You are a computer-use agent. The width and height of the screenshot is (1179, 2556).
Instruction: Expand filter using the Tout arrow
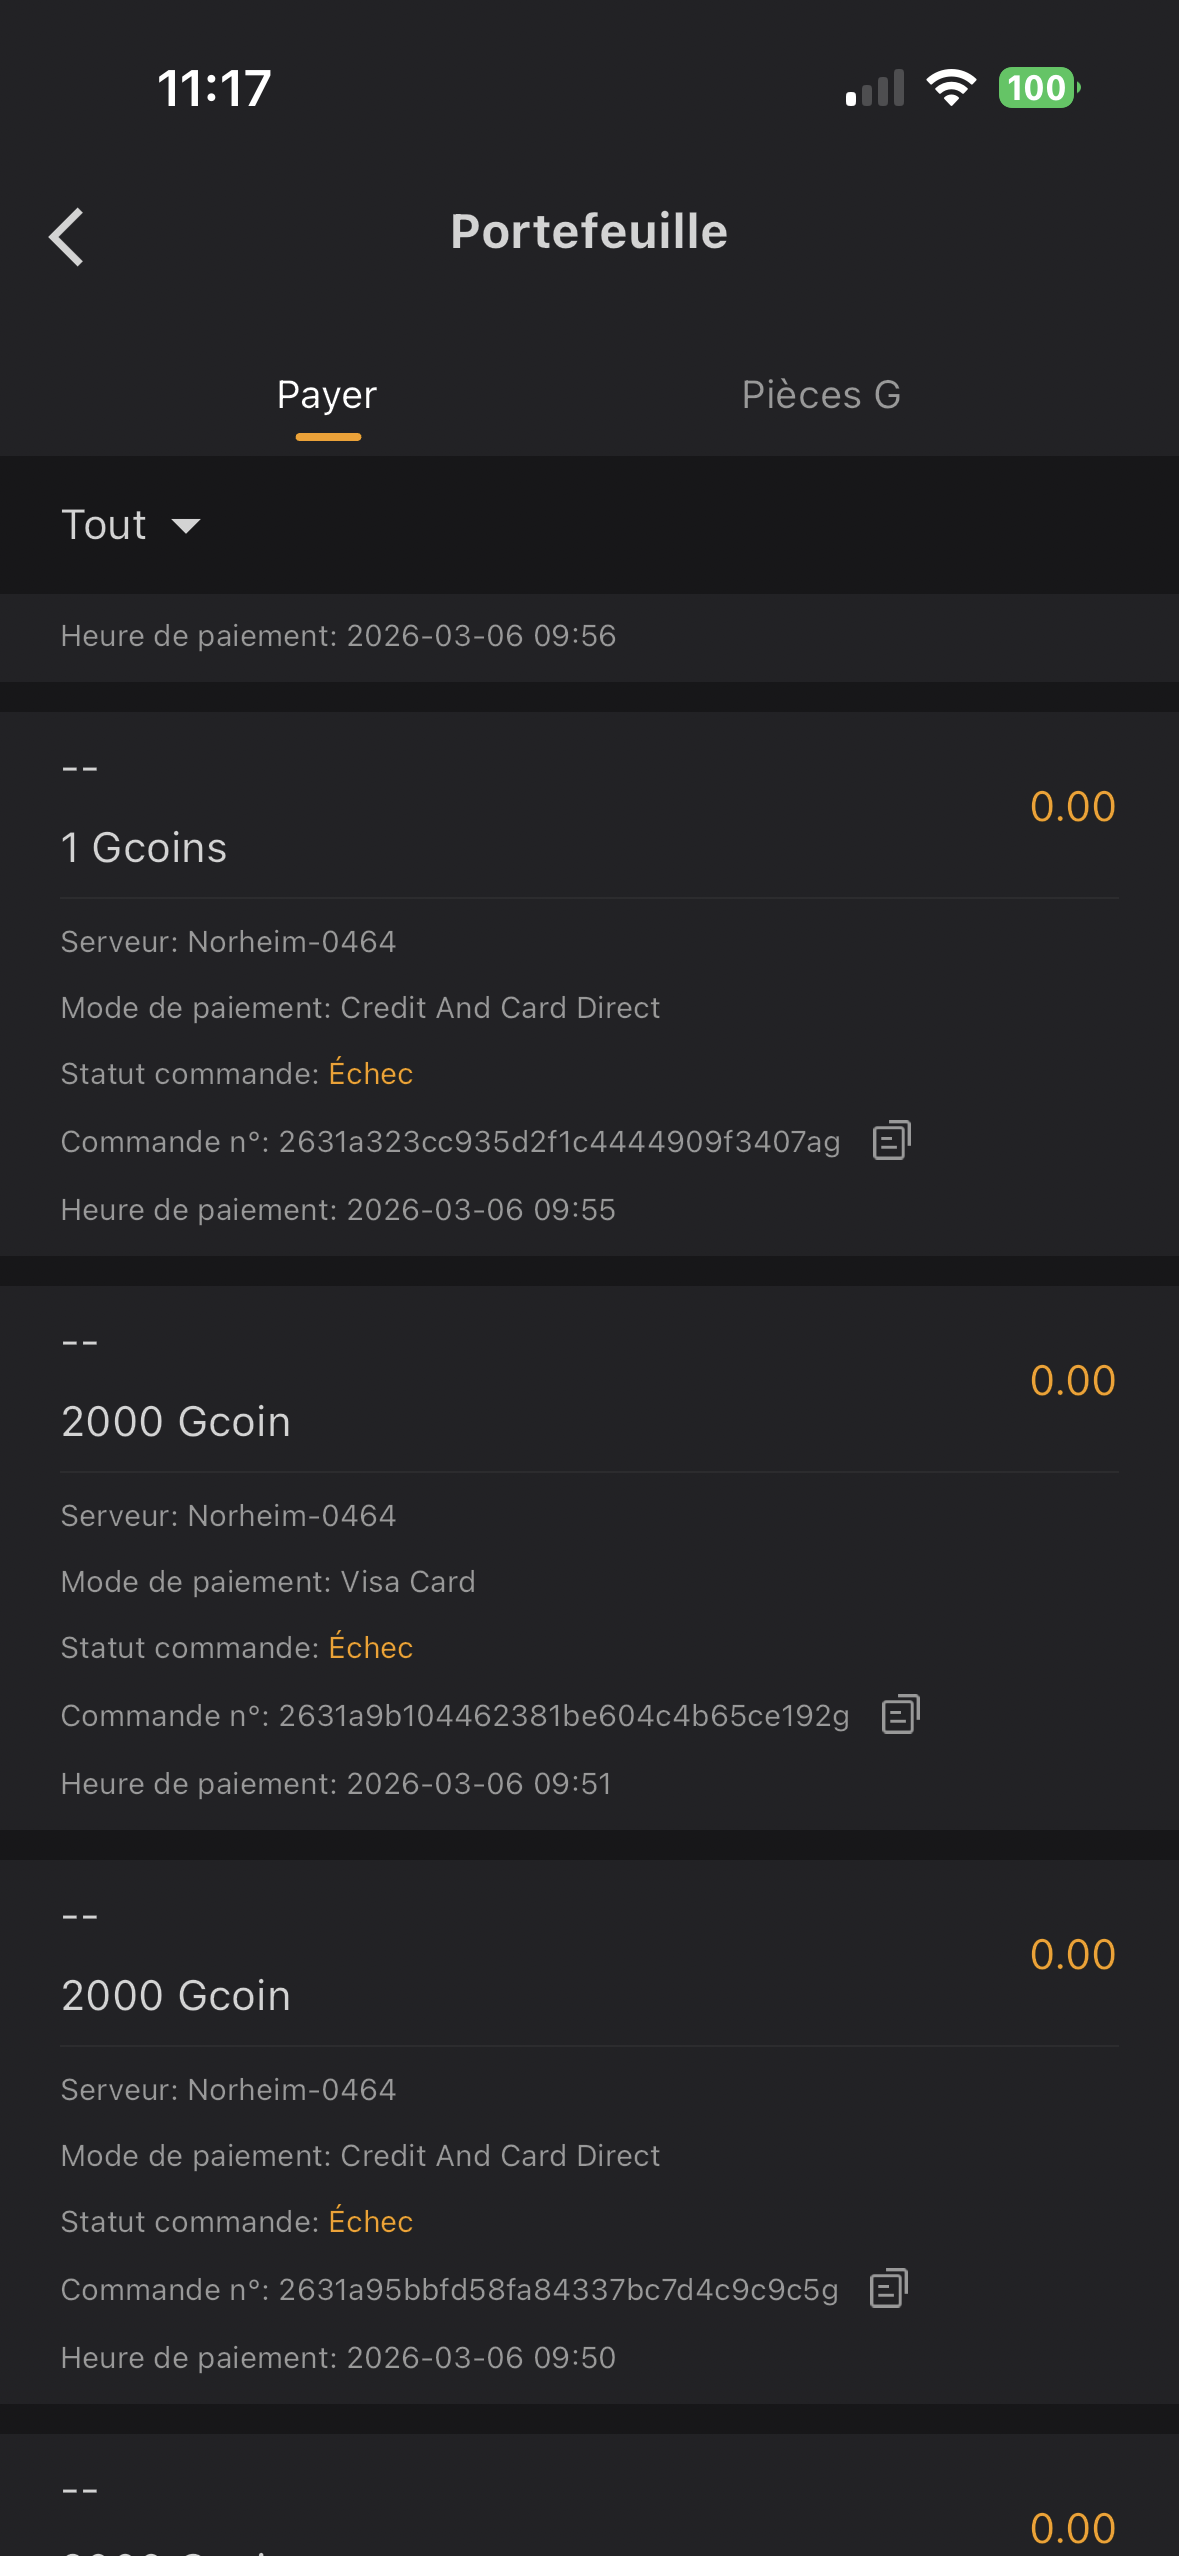click(x=186, y=526)
